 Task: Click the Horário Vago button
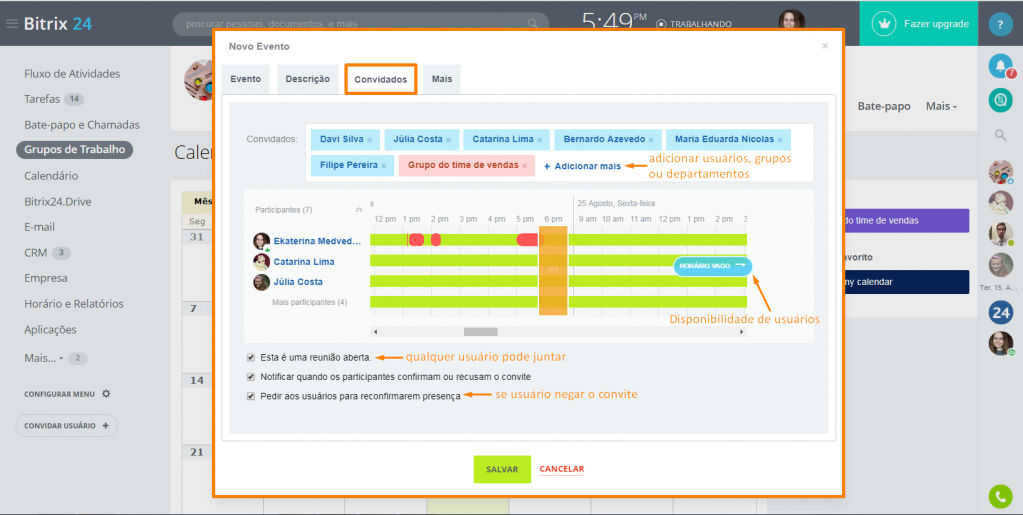[712, 266]
